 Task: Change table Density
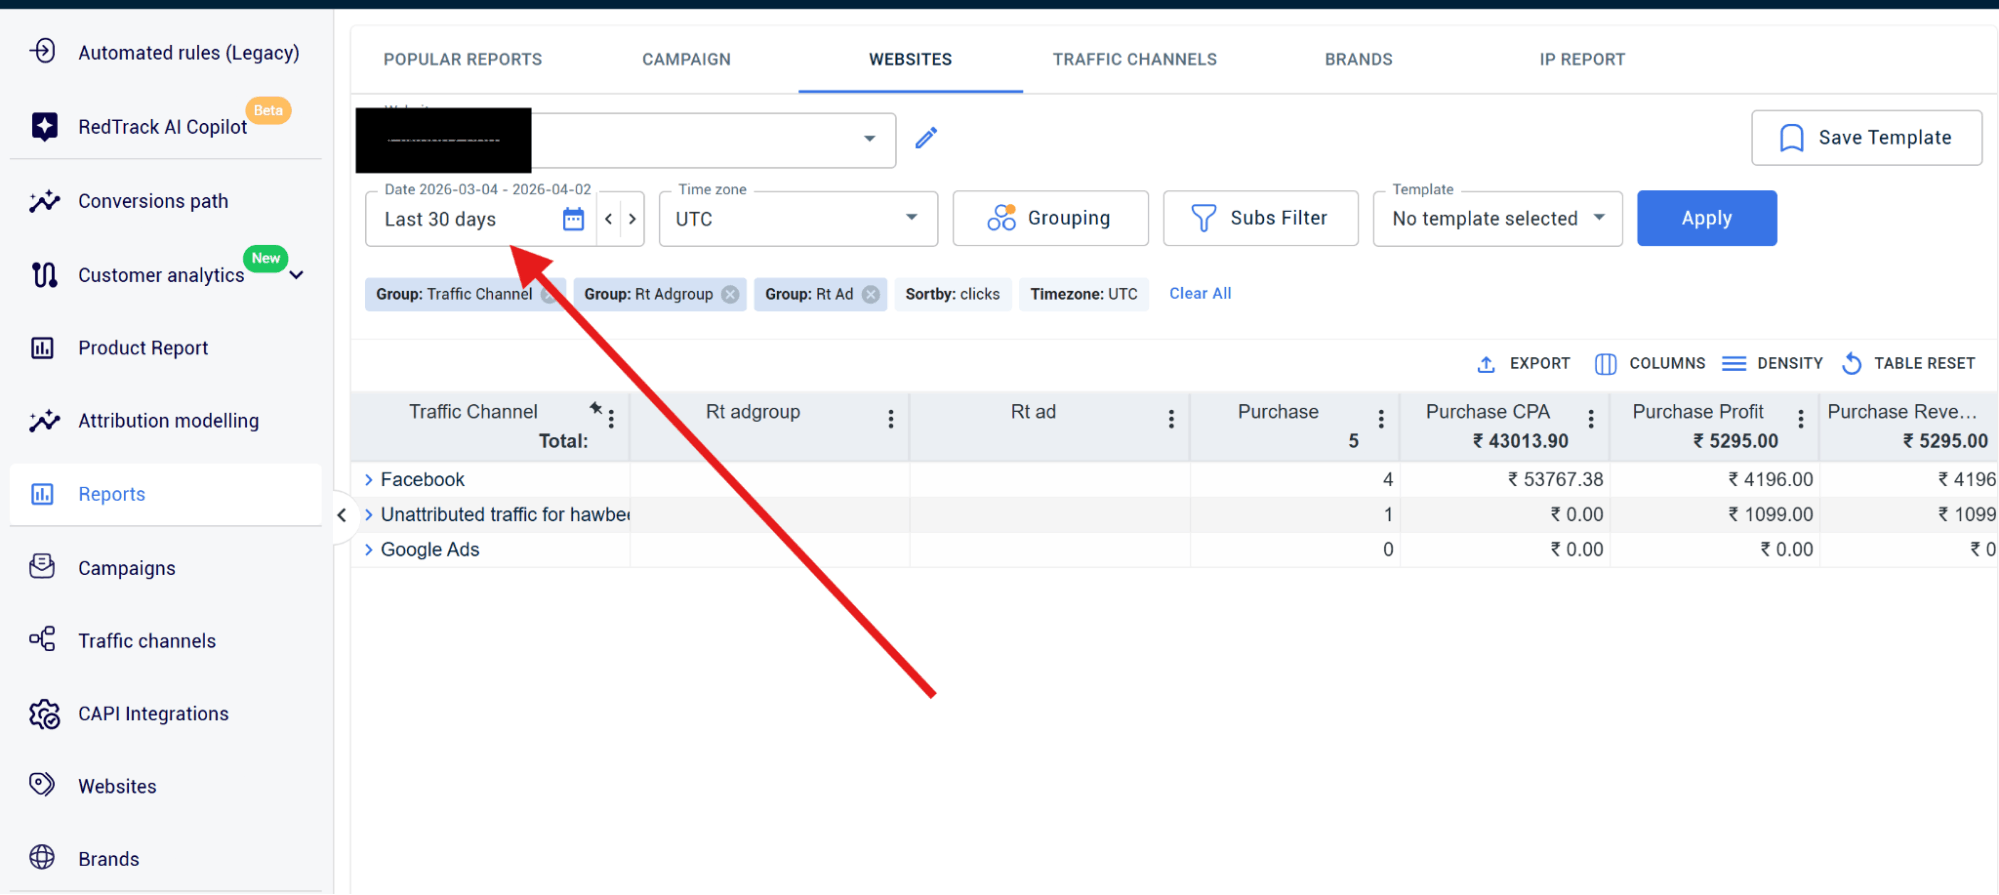coord(1773,364)
